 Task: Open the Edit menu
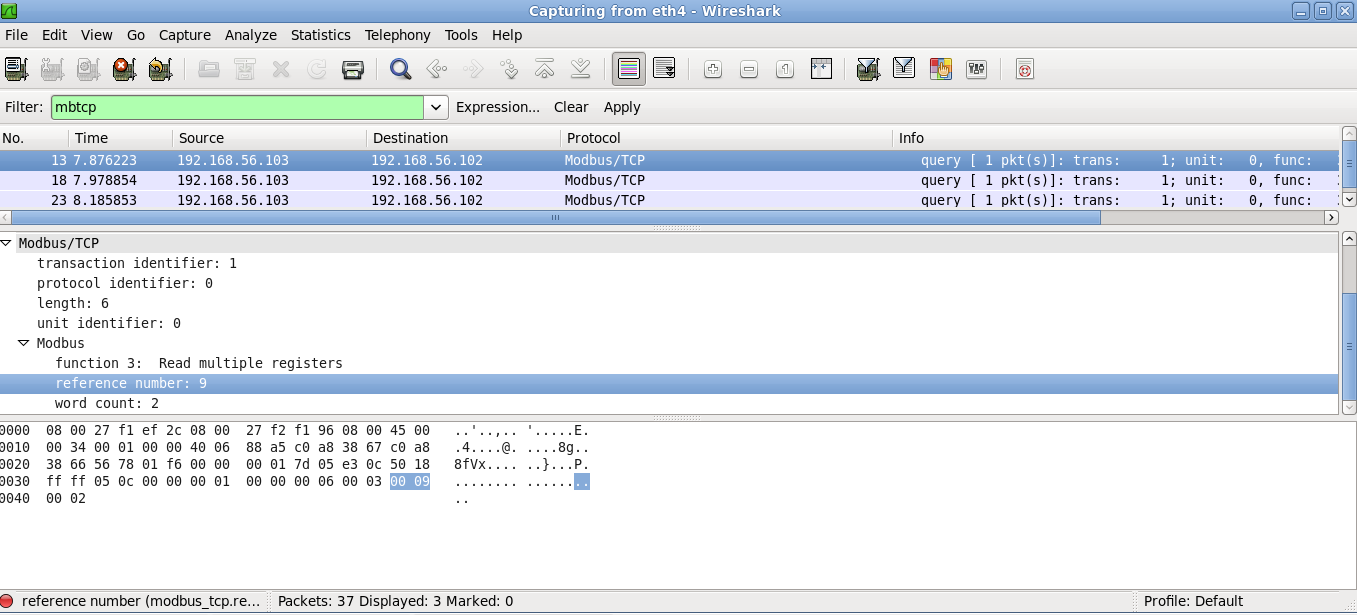(x=54, y=35)
